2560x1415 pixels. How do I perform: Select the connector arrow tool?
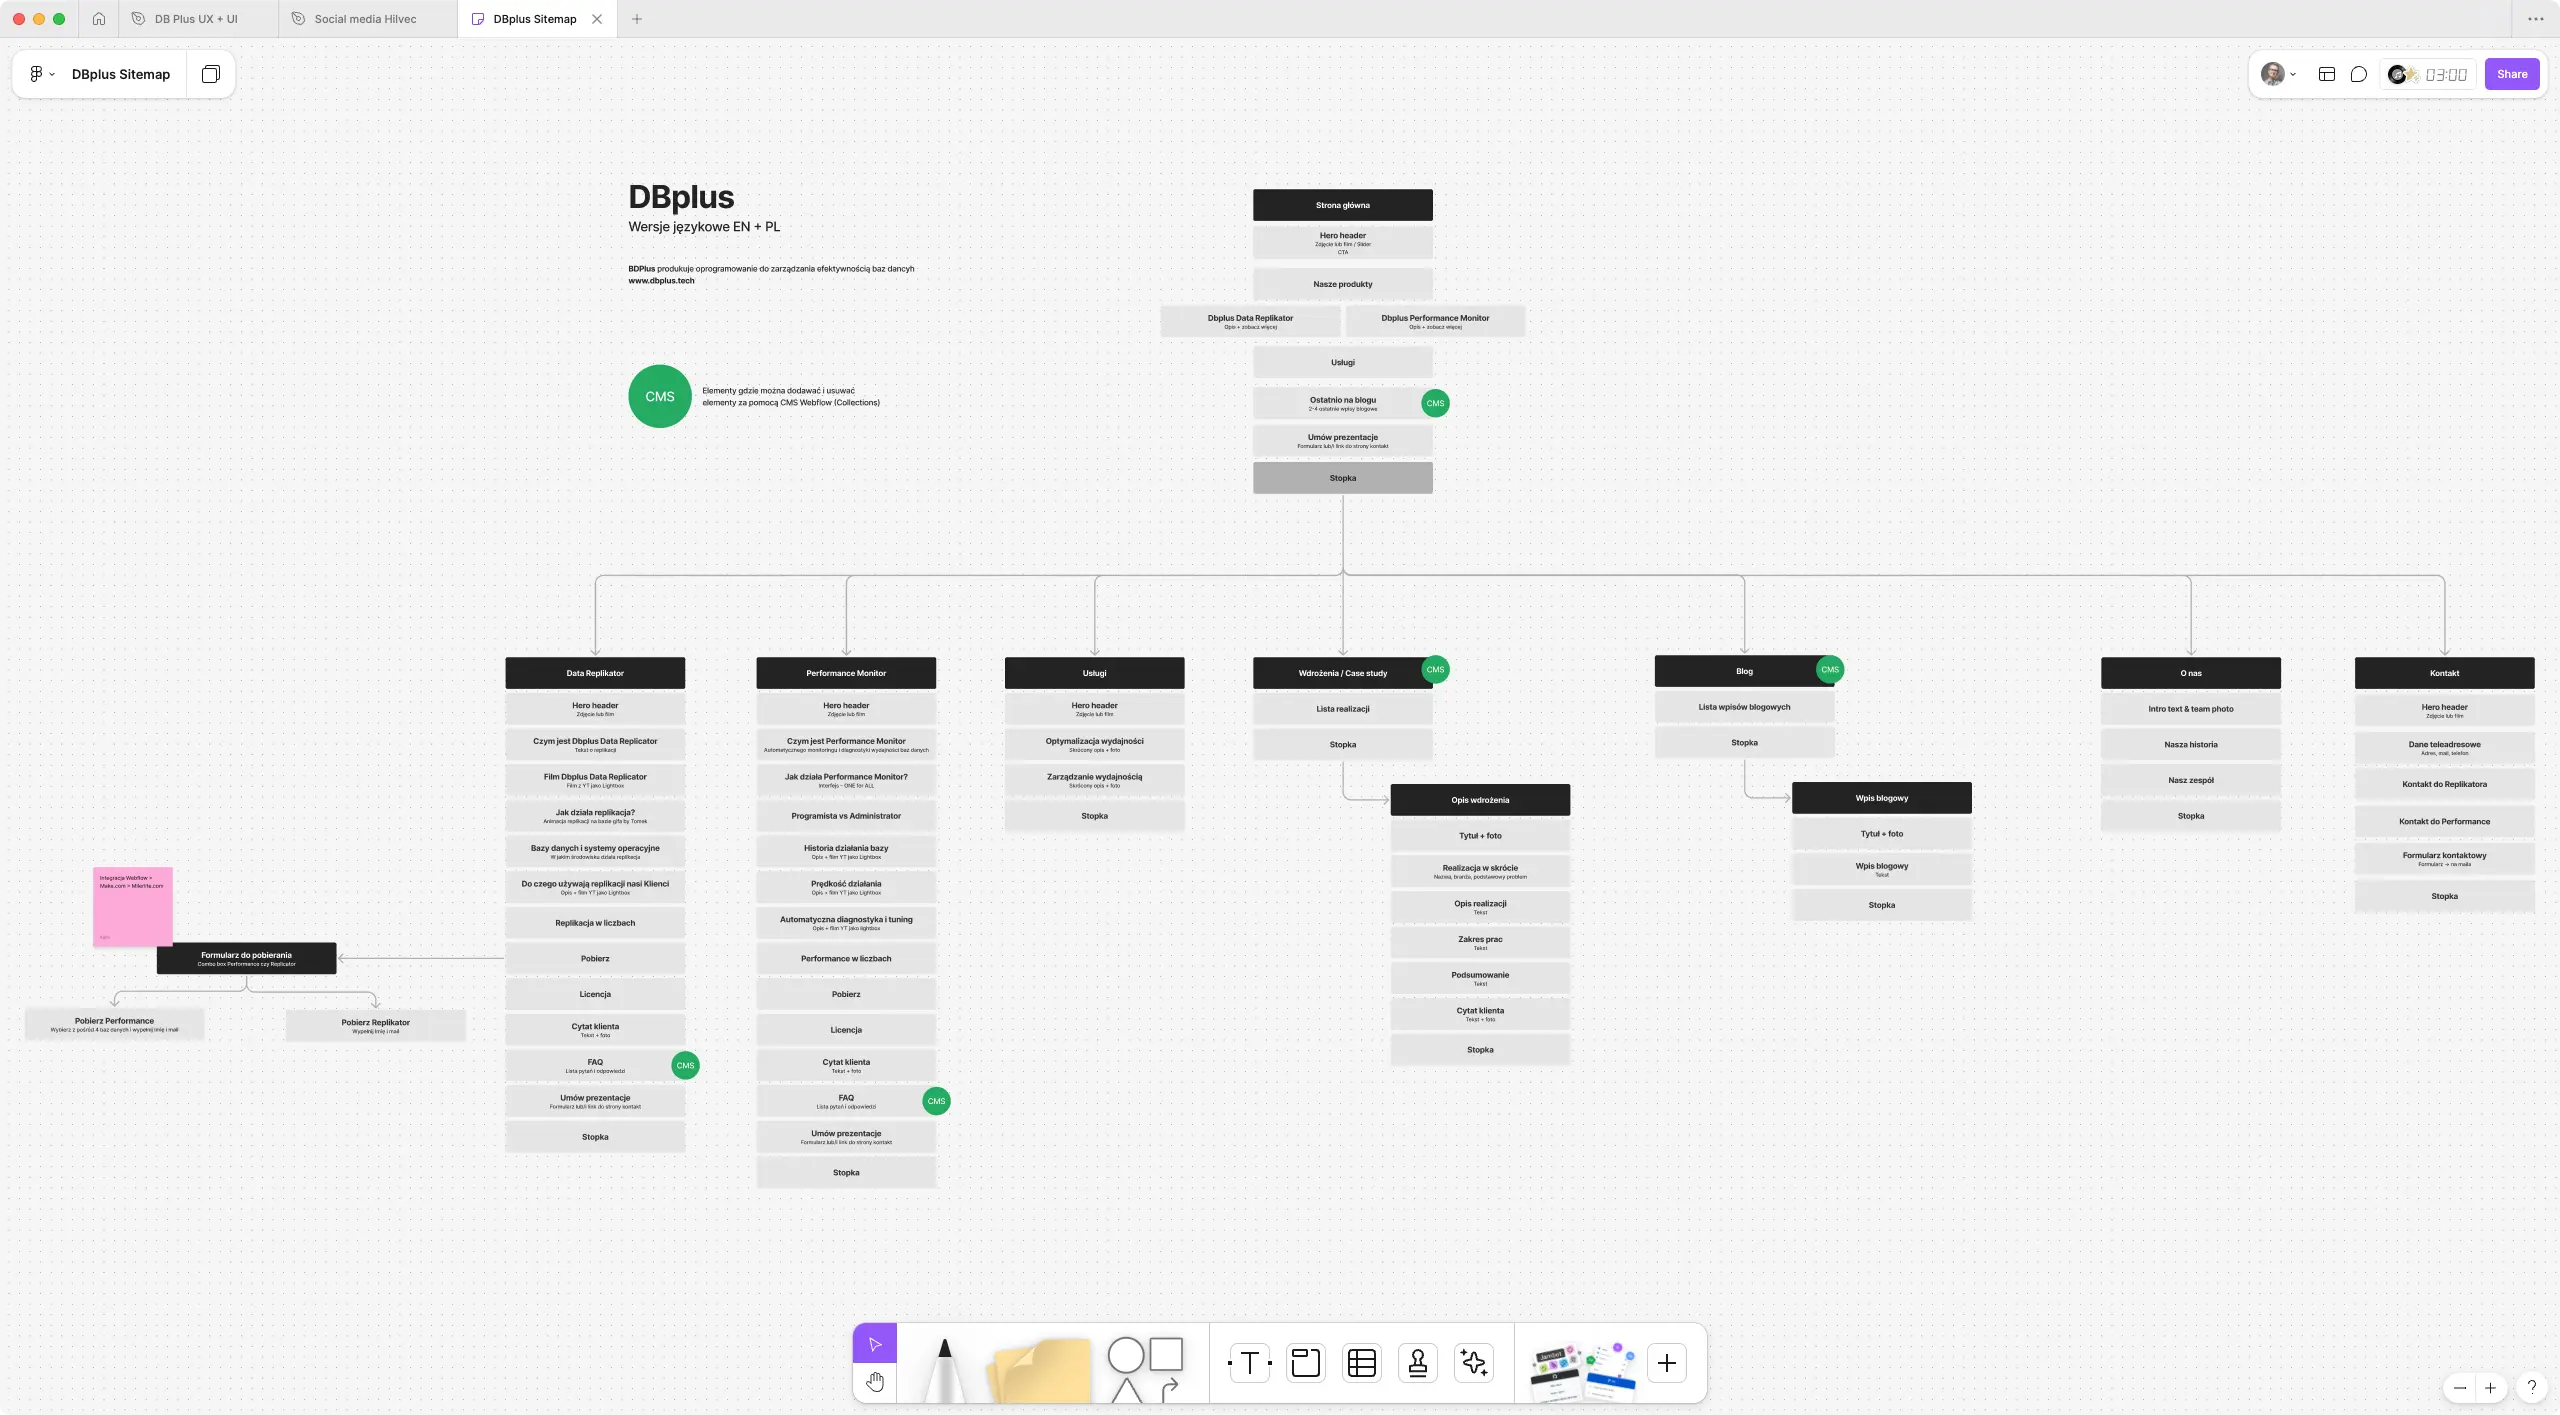coord(1169,1389)
